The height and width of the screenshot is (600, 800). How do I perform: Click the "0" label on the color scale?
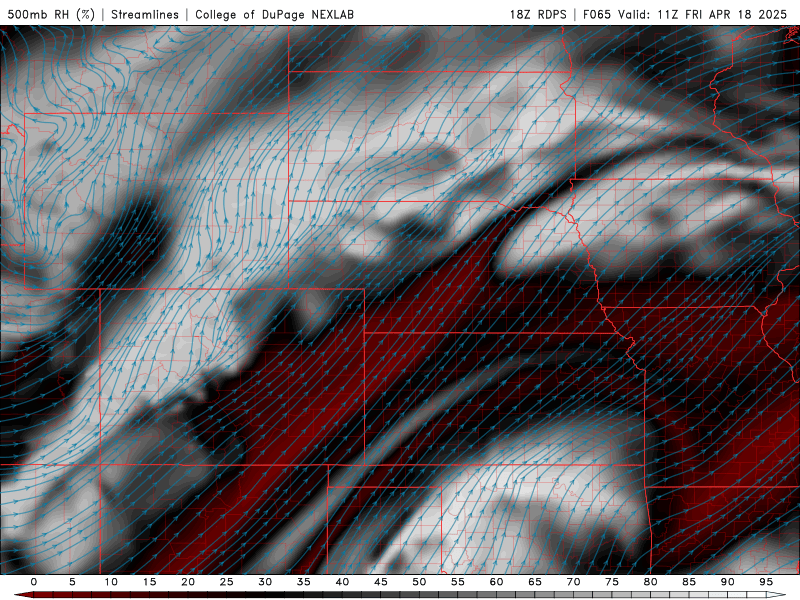34,582
